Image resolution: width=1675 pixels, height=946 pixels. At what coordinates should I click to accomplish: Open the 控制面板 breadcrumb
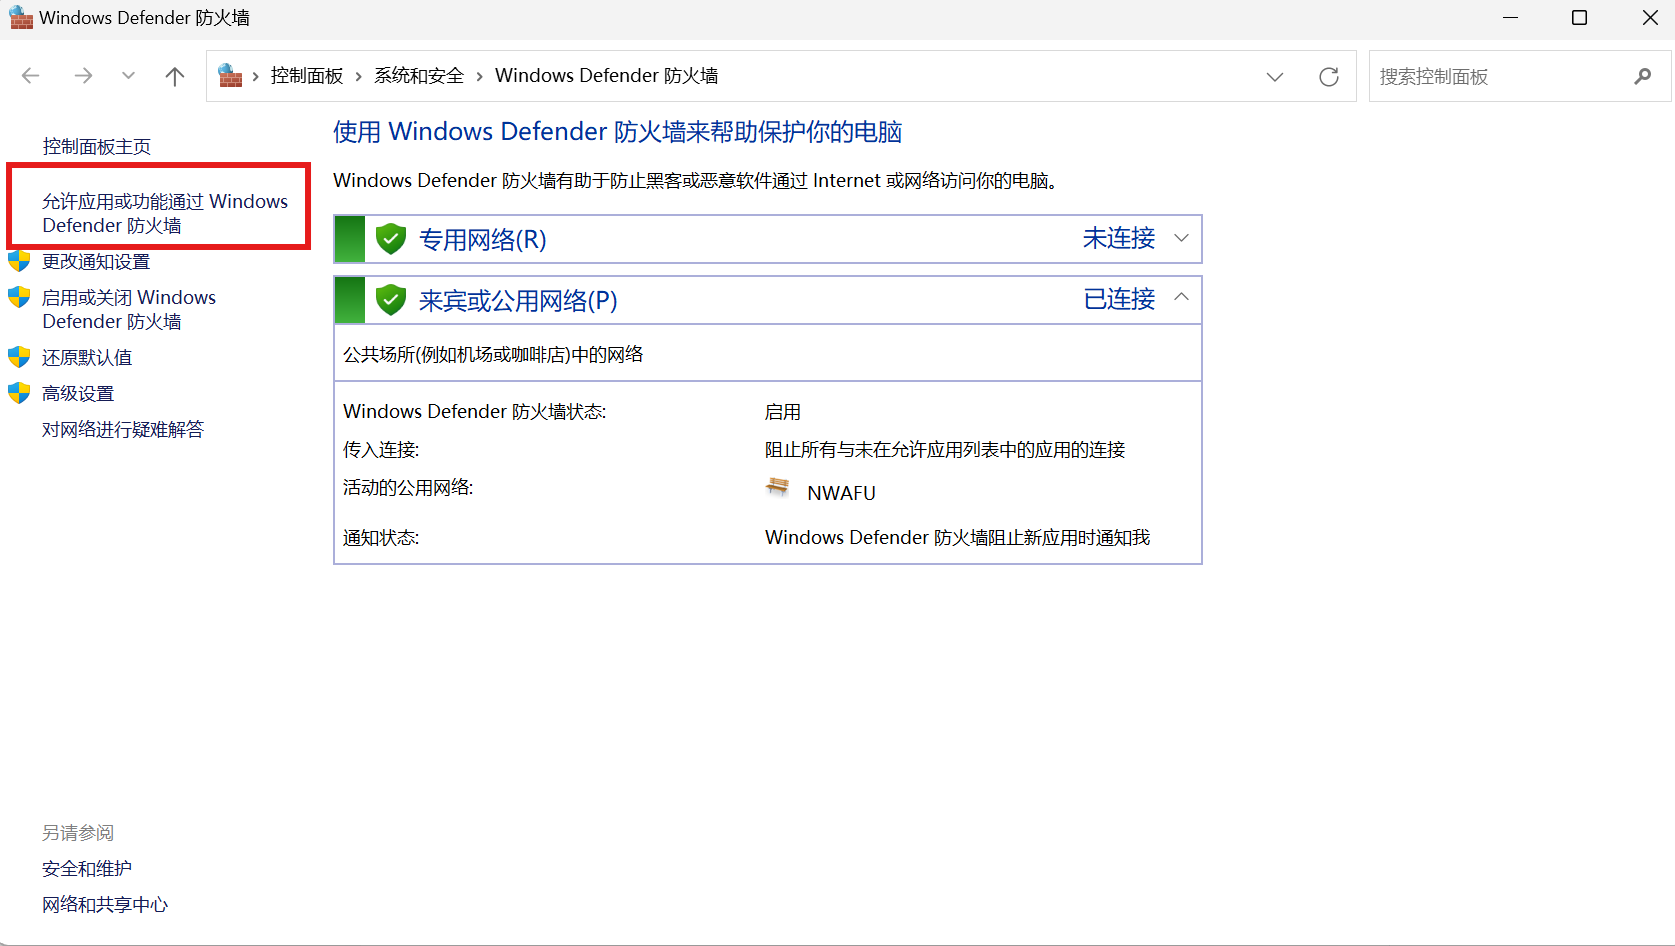(x=307, y=76)
